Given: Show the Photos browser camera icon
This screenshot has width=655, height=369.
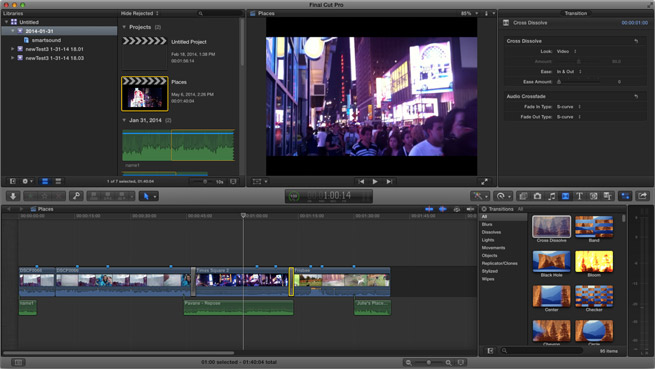Looking at the screenshot, I should (537, 196).
